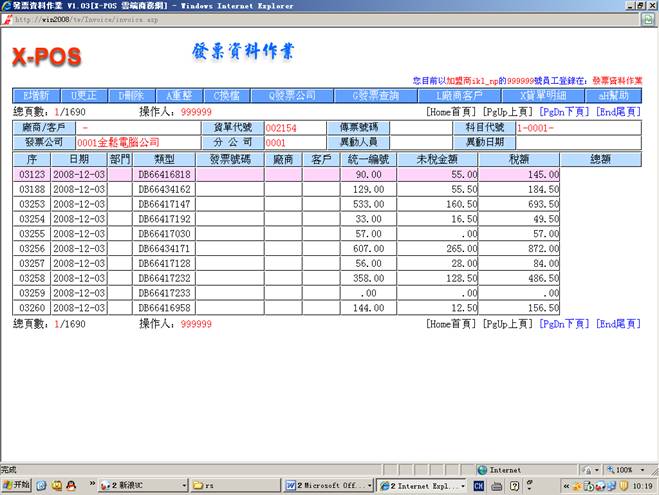
Task: Click the bottom Home首頁 link
Action: [452, 325]
